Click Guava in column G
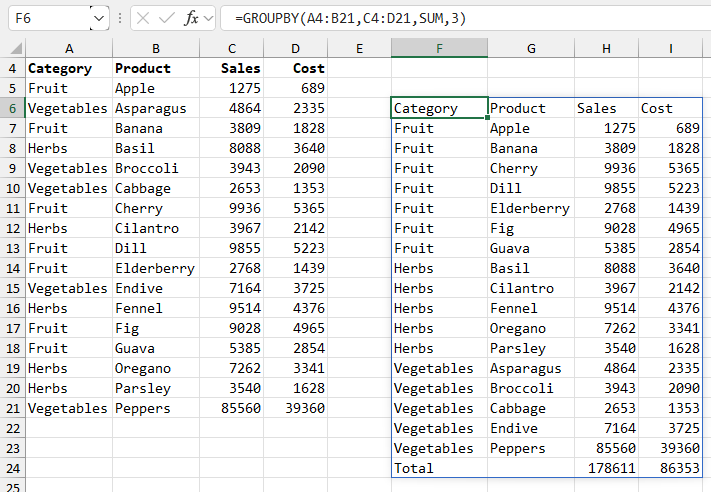The image size is (711, 492). [x=531, y=248]
